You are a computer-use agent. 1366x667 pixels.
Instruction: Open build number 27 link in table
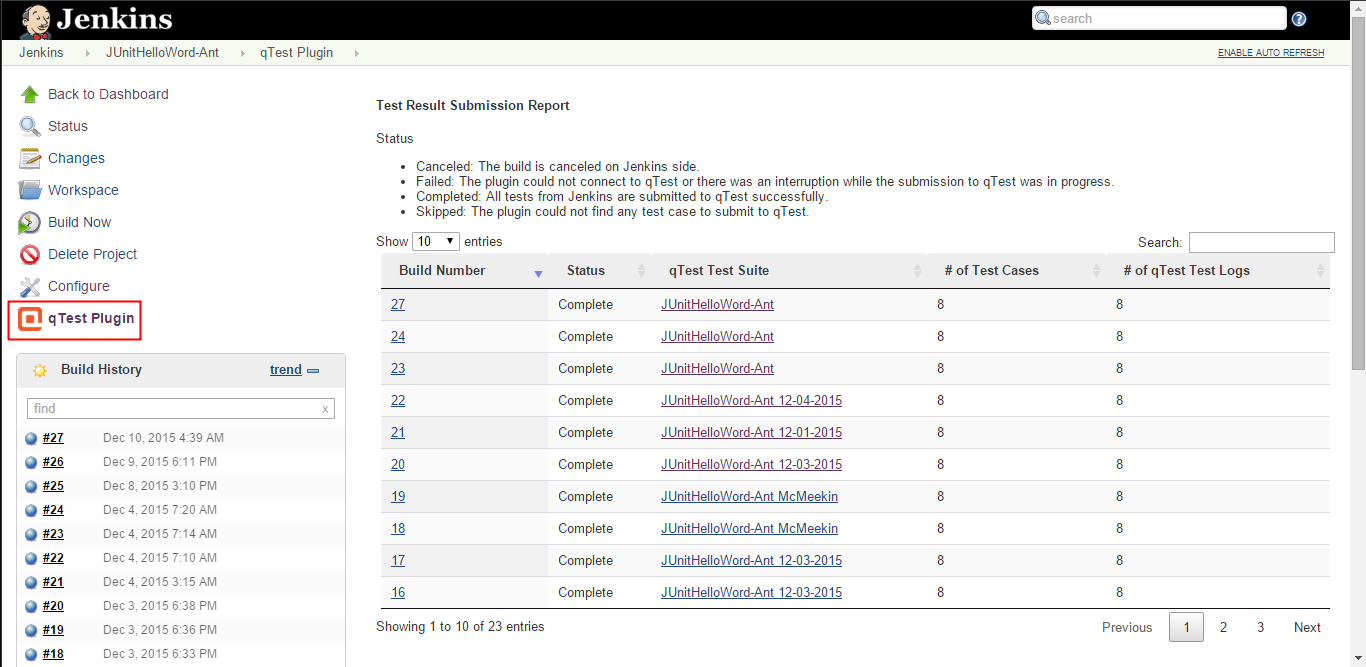[x=398, y=305]
